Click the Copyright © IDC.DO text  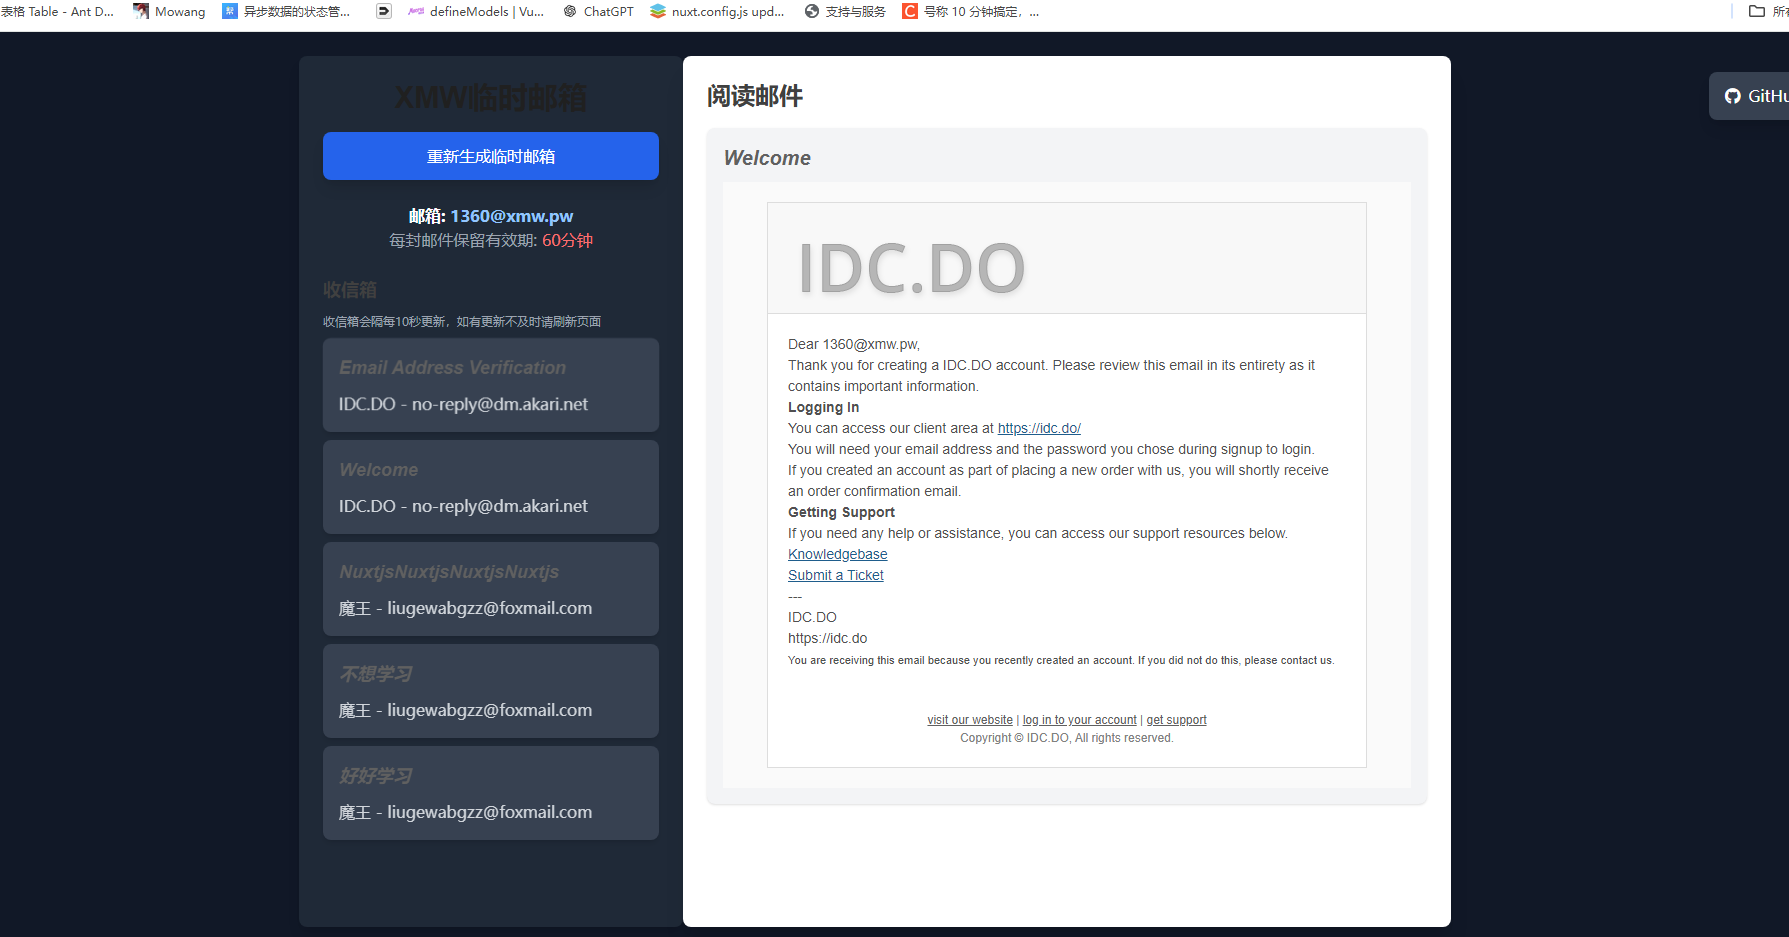(1067, 738)
